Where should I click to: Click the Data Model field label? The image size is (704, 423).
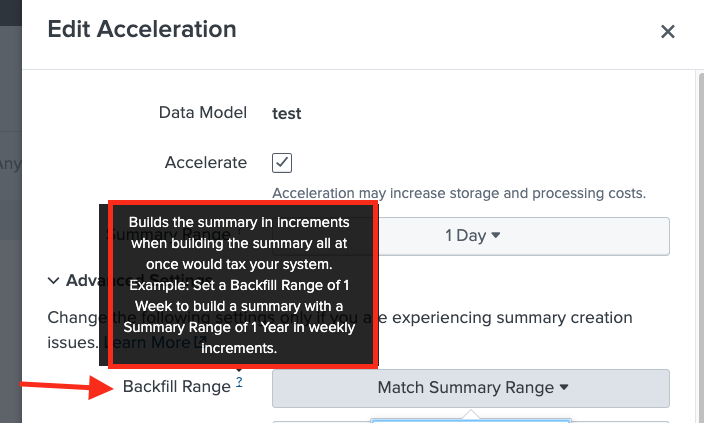(x=203, y=112)
